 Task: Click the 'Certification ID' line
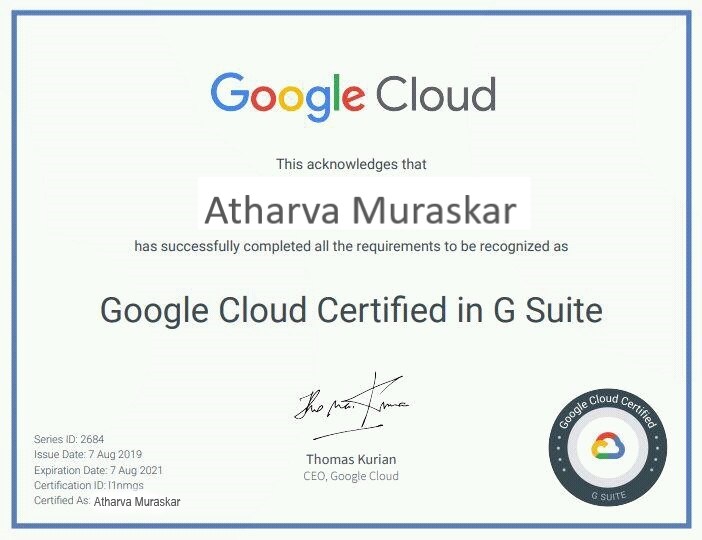[x=89, y=485]
